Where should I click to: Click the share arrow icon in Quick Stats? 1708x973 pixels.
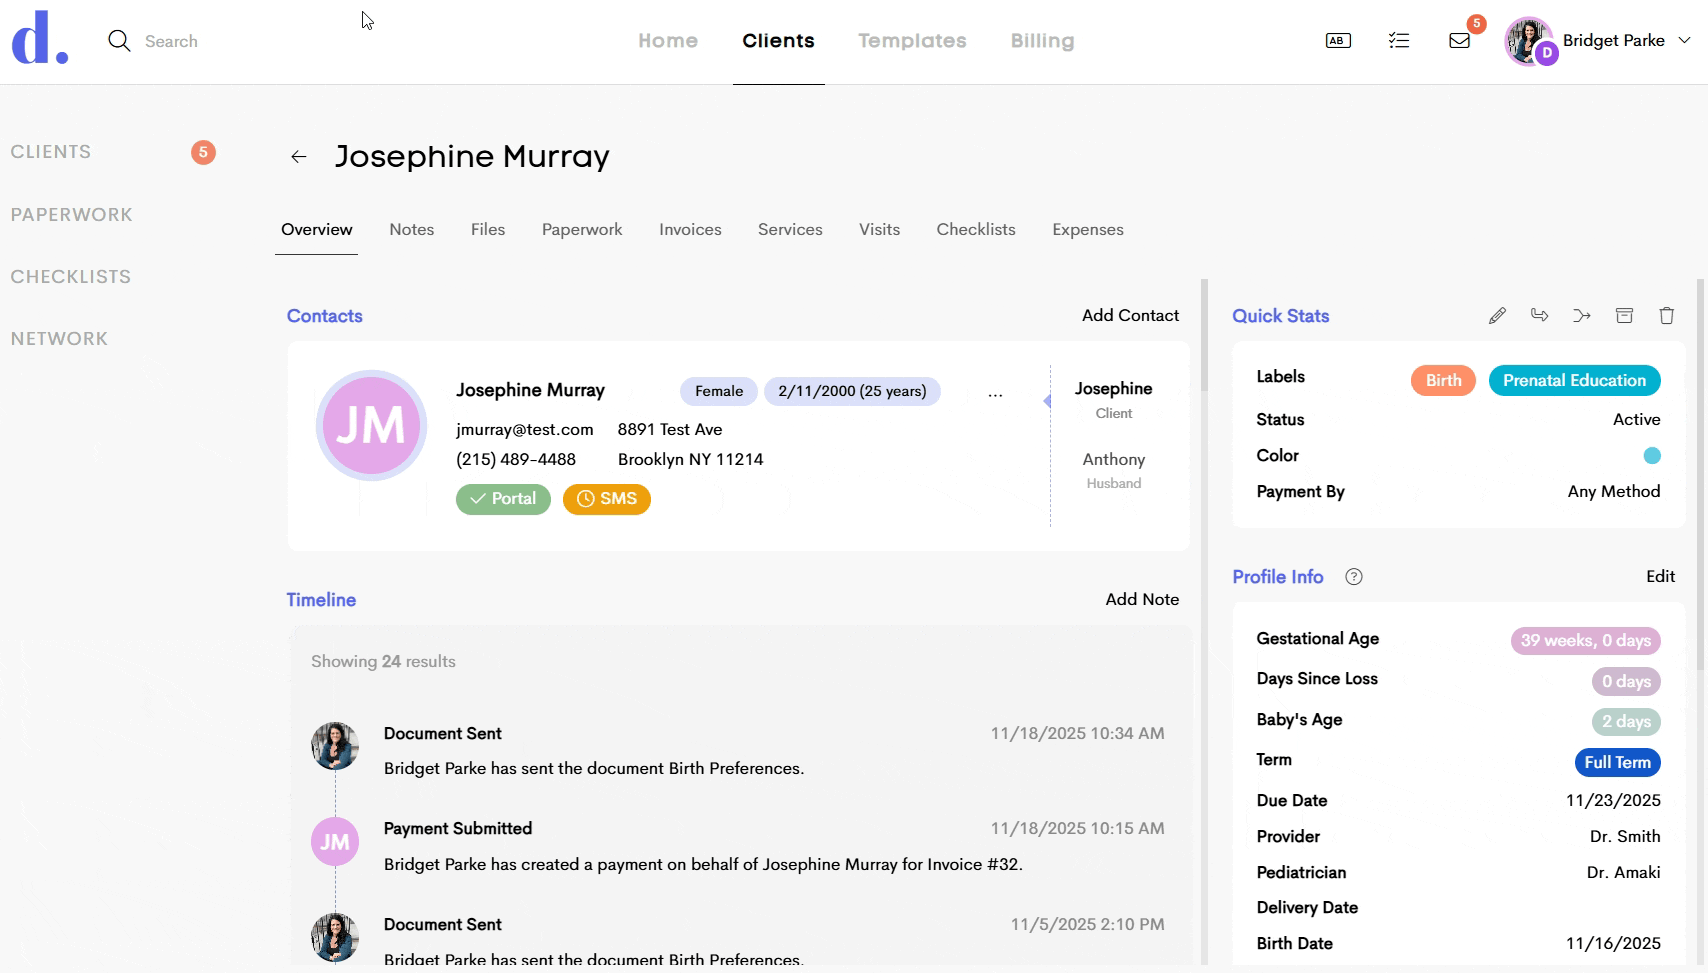[x=1539, y=316]
